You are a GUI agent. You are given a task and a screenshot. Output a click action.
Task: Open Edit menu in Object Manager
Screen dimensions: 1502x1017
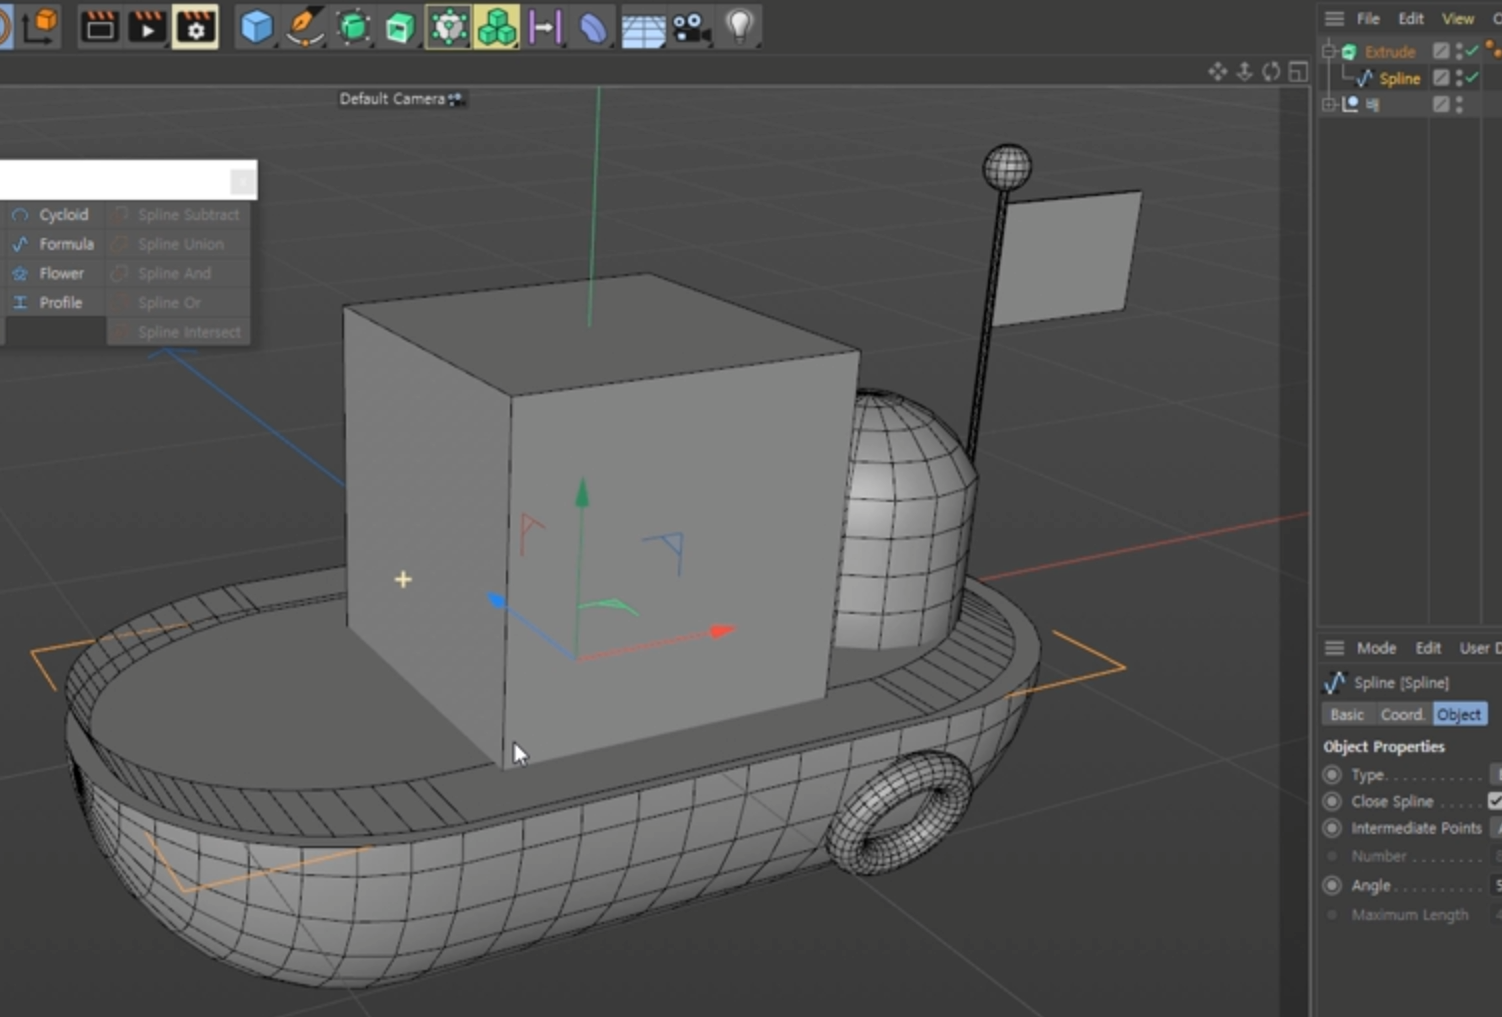click(1411, 19)
